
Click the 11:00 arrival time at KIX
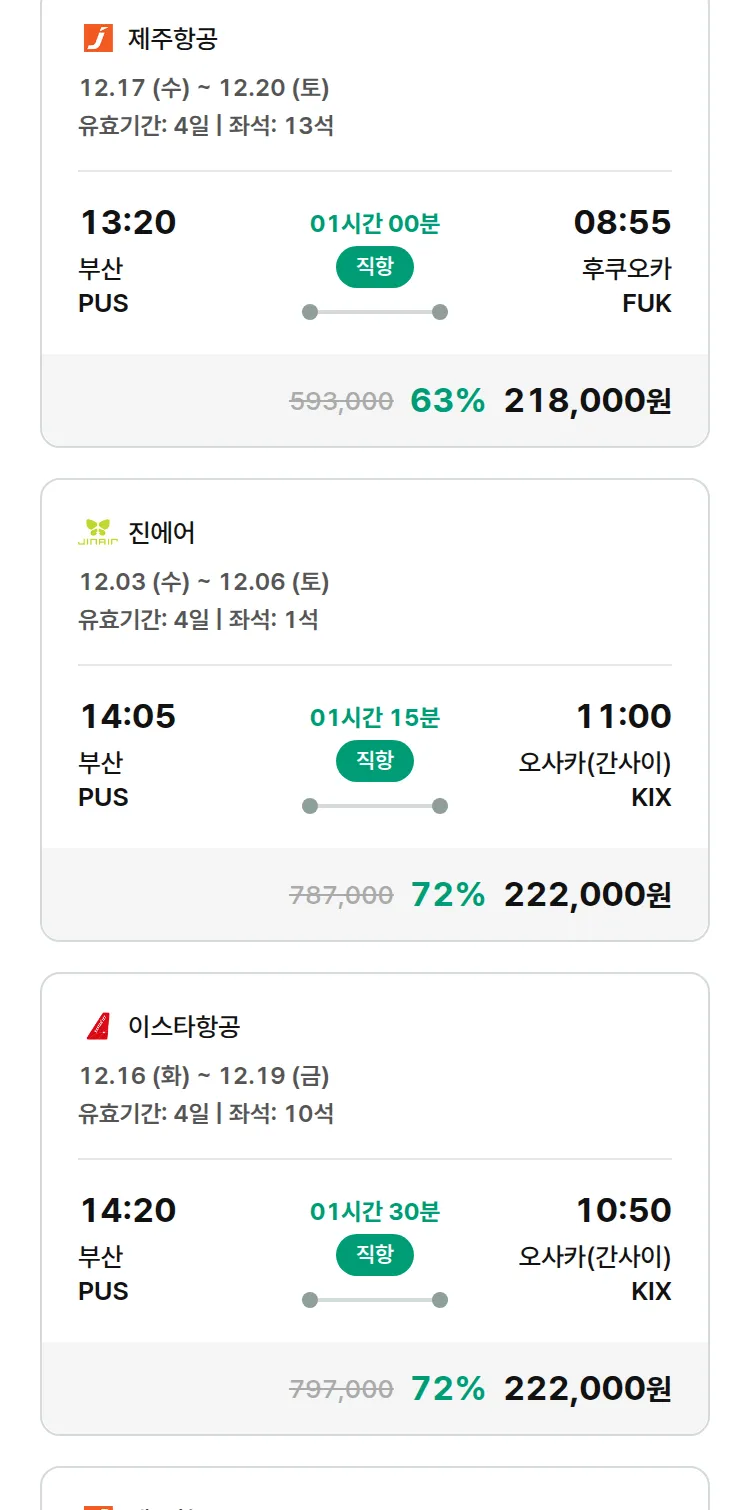tap(623, 716)
